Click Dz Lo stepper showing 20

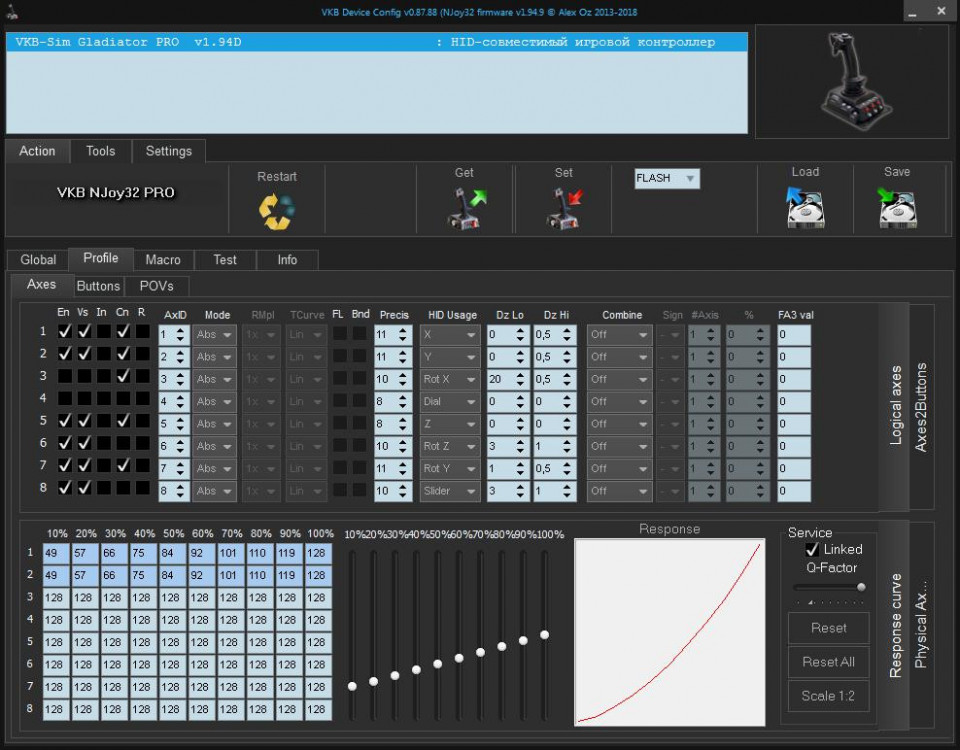point(520,380)
